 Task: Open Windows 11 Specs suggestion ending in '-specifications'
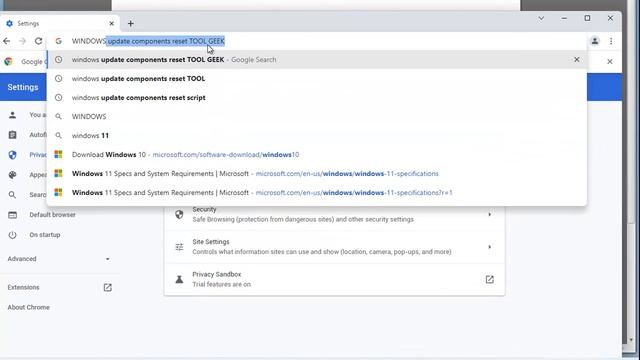(x=317, y=173)
